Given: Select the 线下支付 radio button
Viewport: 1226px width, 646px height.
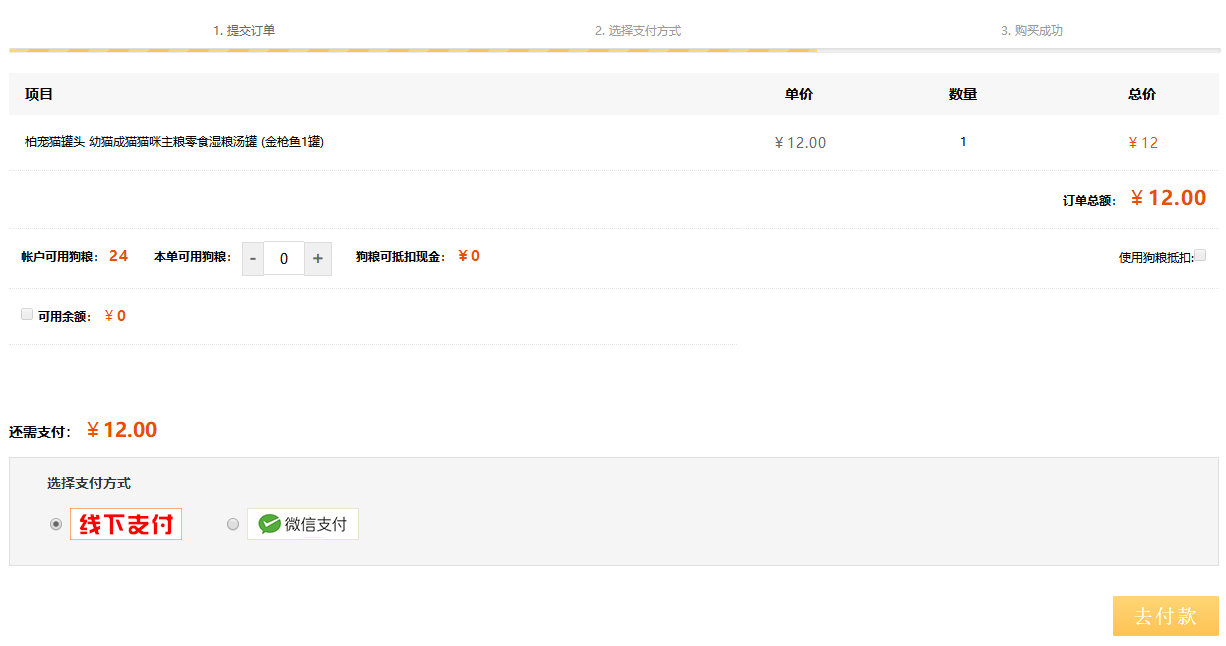Looking at the screenshot, I should click(x=56, y=524).
